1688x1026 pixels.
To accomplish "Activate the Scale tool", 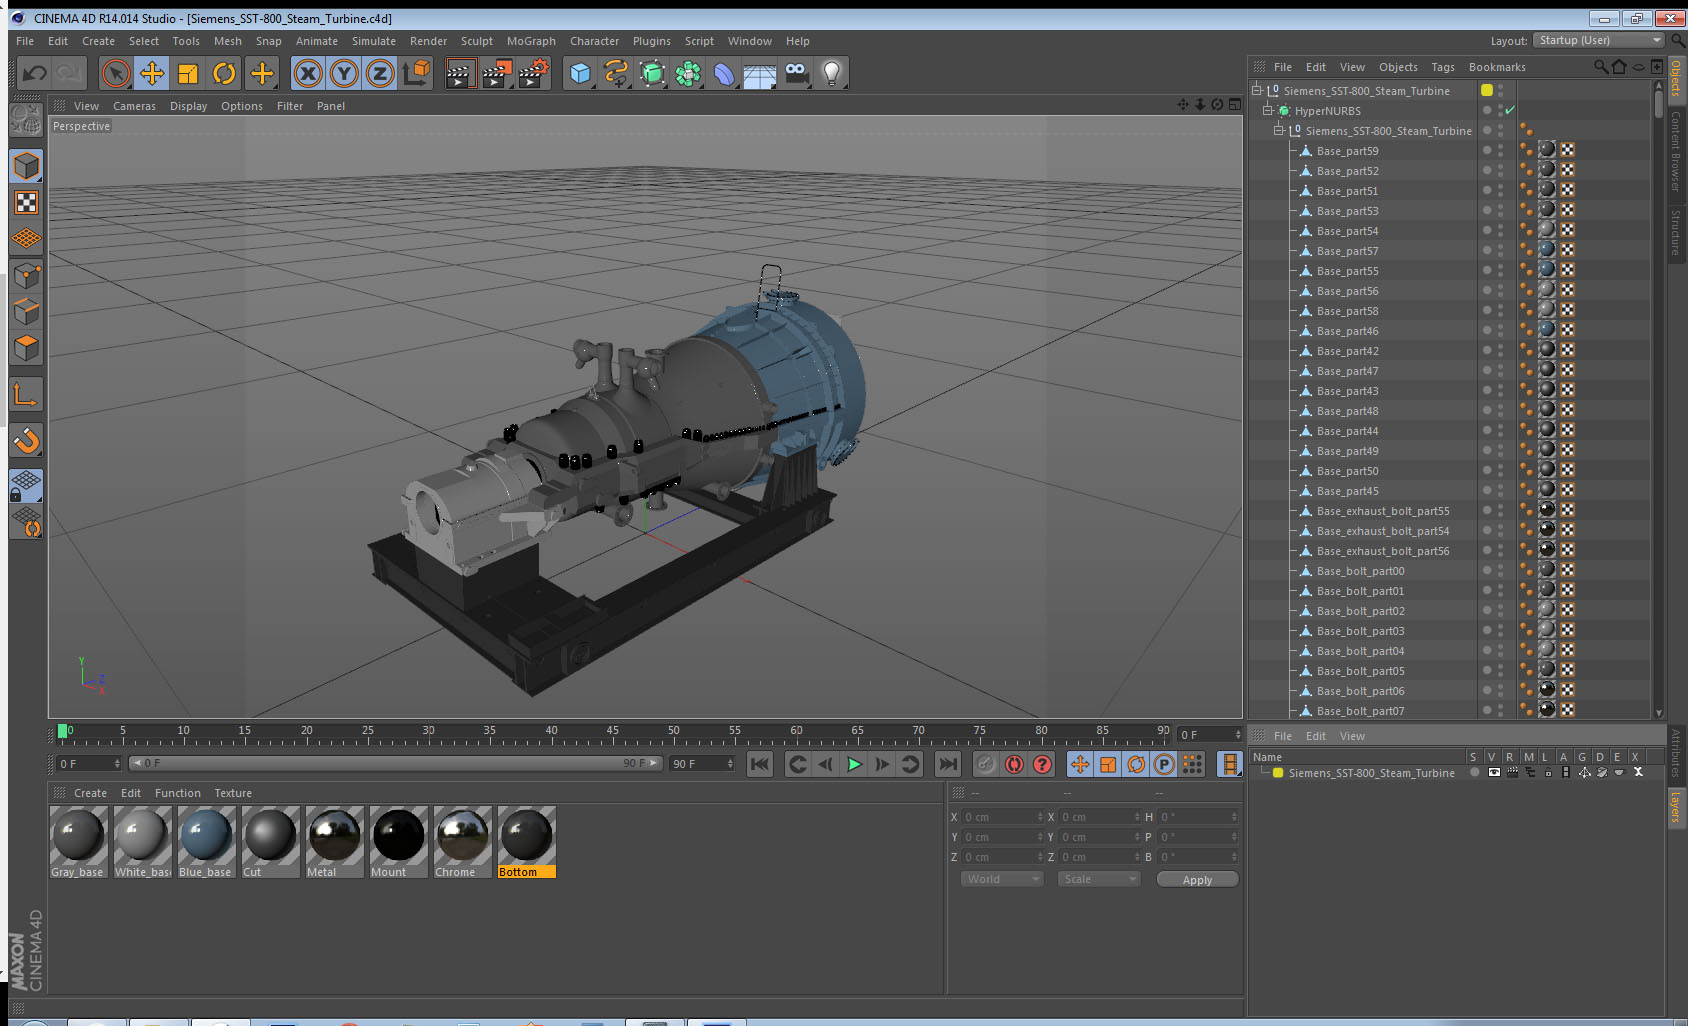I will pyautogui.click(x=188, y=73).
